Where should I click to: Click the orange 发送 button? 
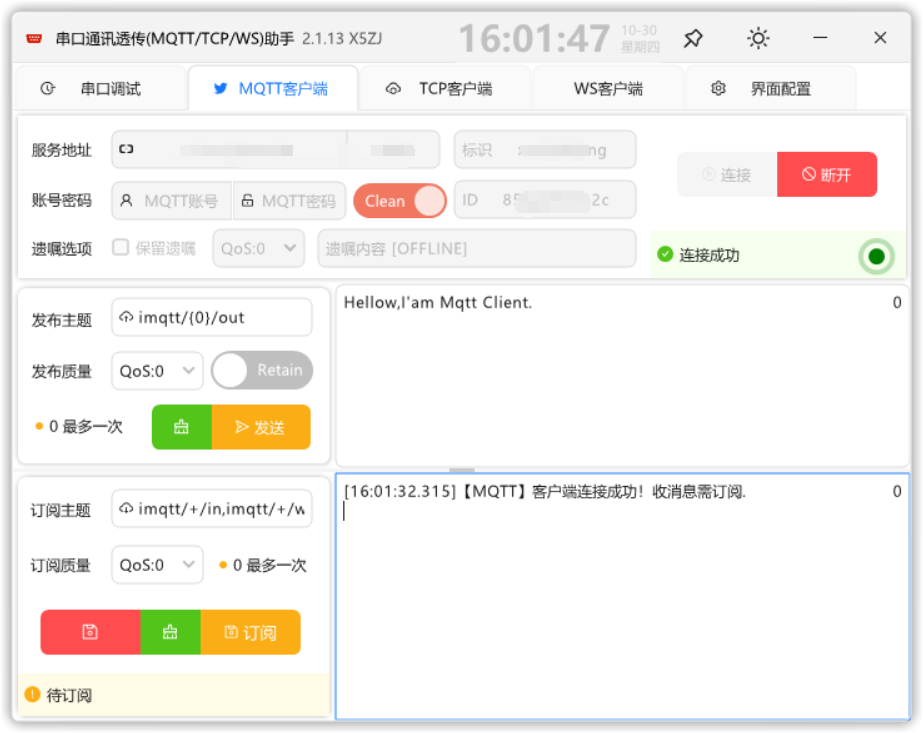coord(261,427)
